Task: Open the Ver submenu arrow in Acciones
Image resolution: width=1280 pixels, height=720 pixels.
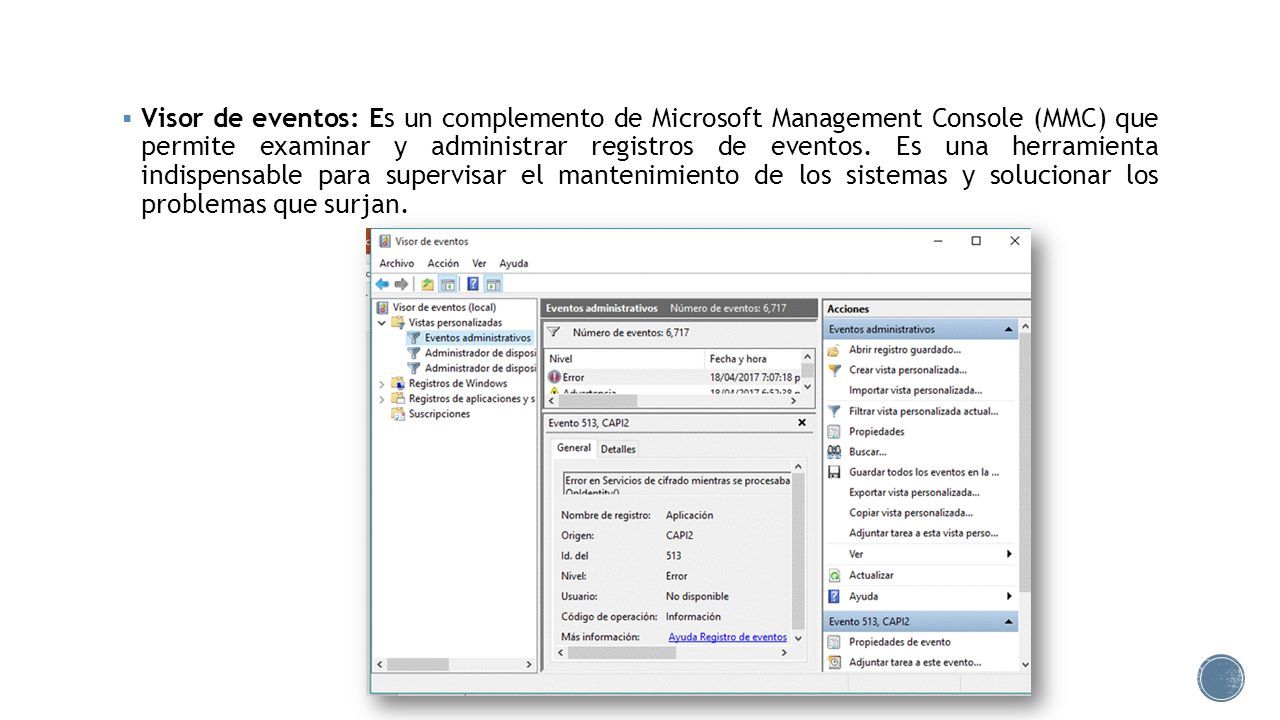Action: click(1009, 554)
